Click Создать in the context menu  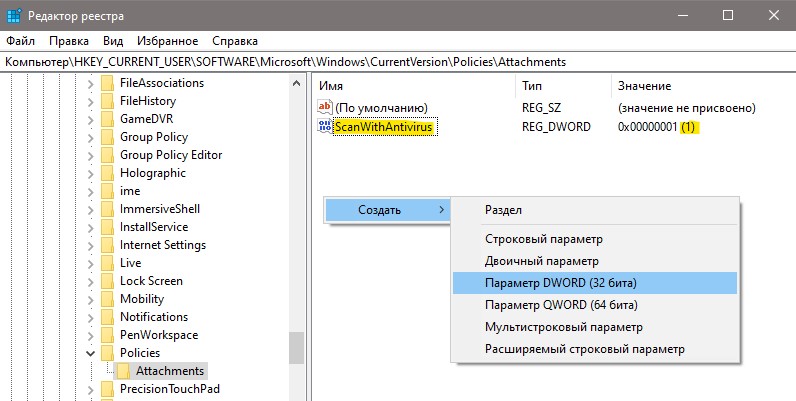coord(387,210)
